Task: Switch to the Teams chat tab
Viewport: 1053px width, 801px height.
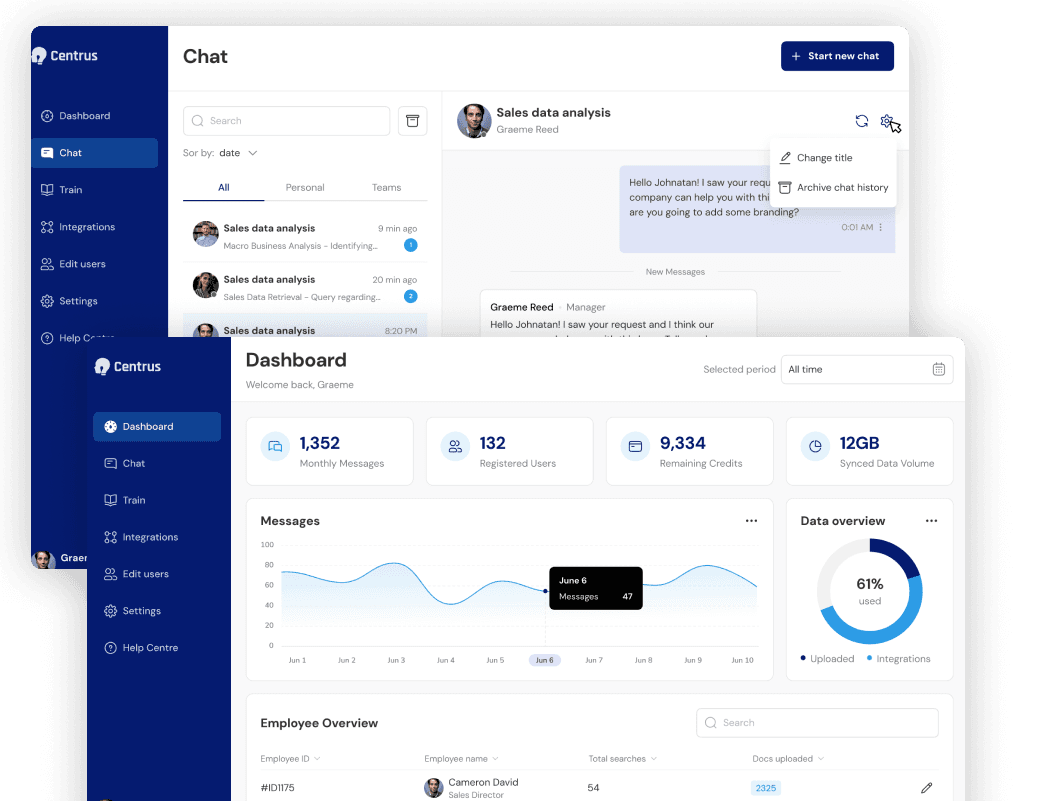Action: (386, 187)
